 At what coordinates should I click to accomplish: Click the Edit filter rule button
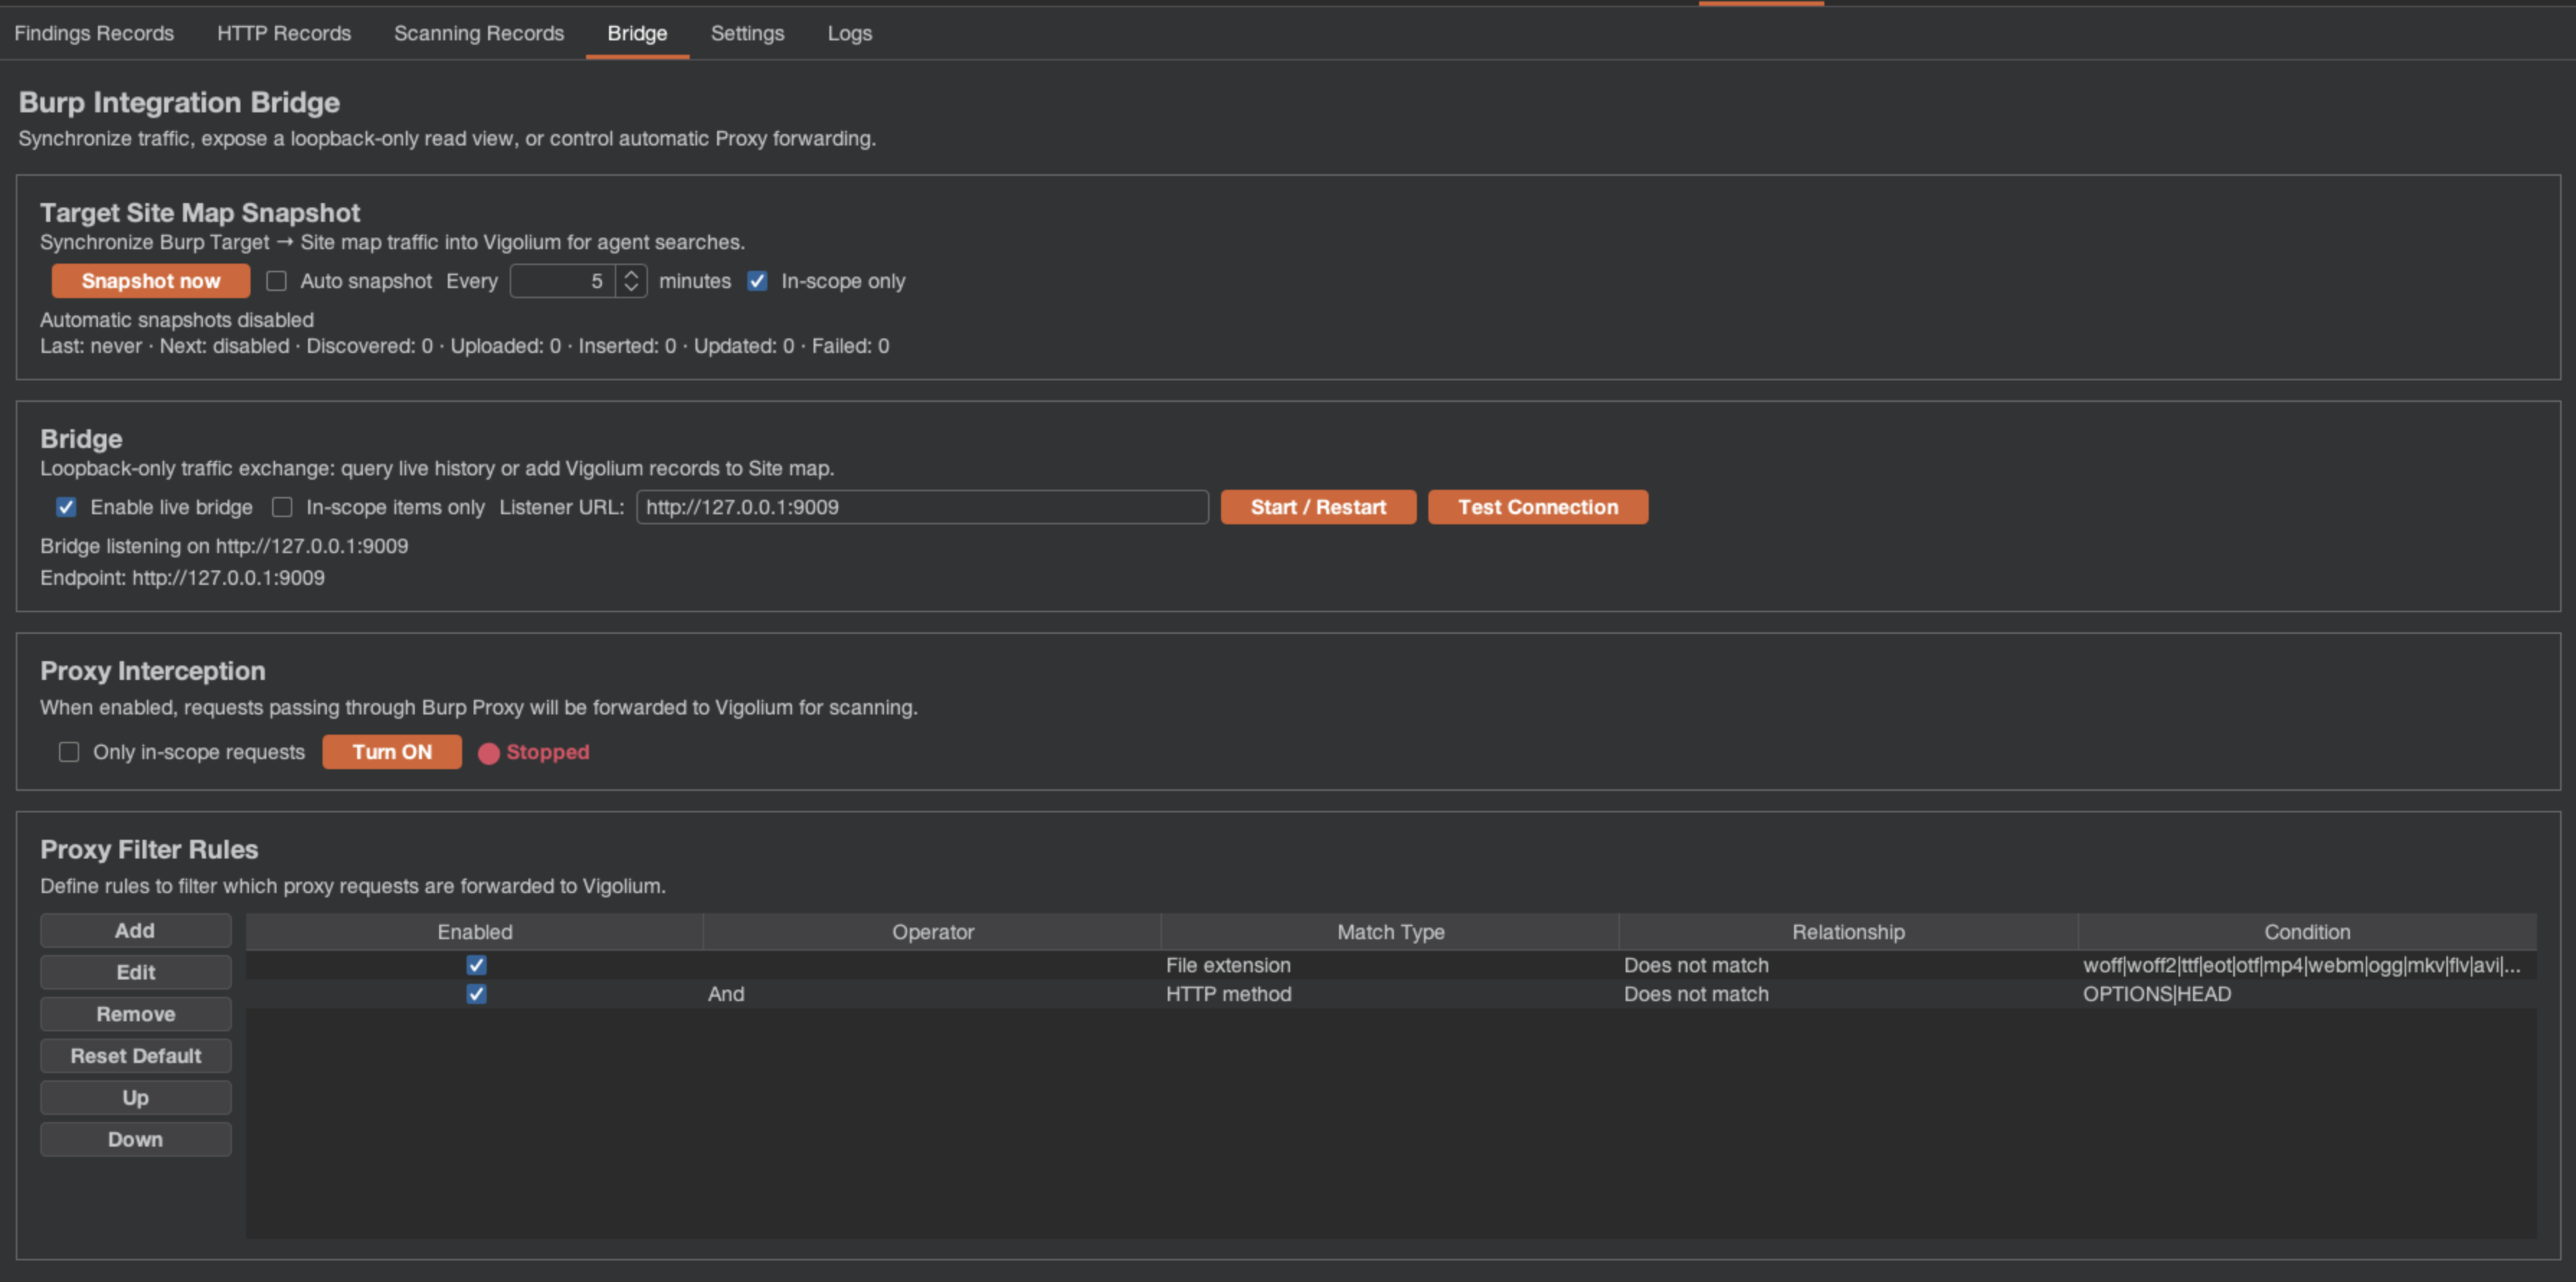135,972
